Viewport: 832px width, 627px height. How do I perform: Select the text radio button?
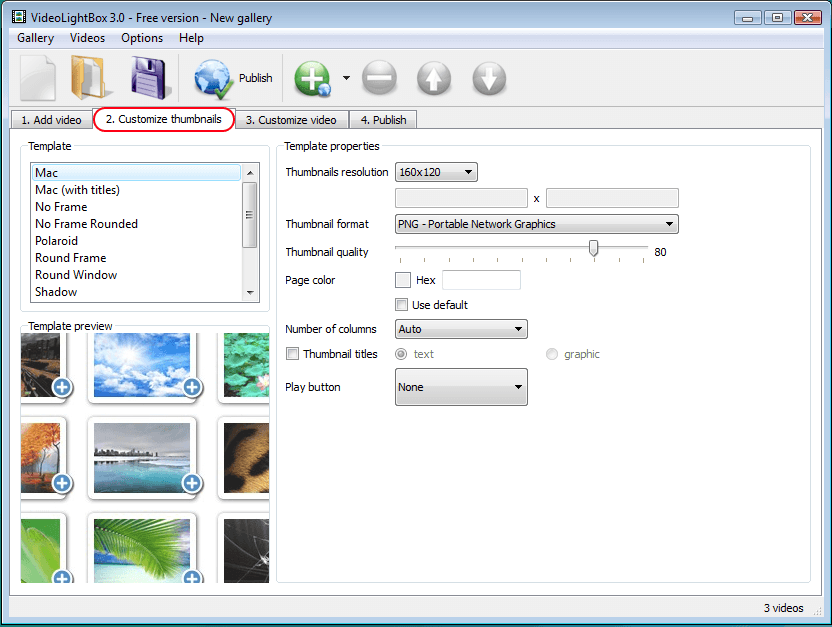[401, 354]
